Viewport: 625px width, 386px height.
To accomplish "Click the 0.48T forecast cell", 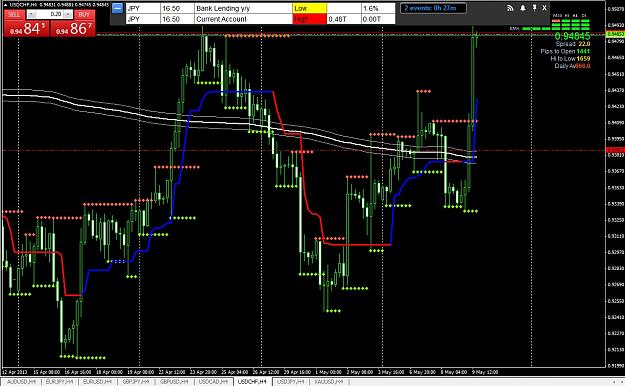I will [x=344, y=19].
